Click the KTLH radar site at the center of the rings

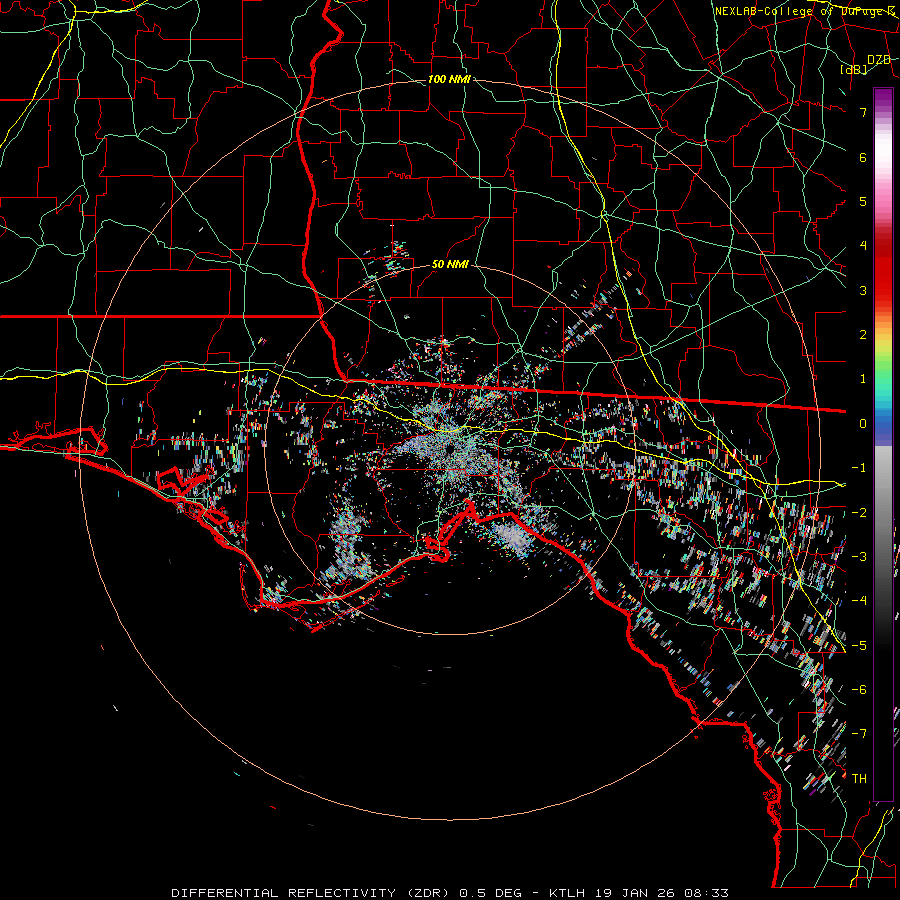(x=450, y=448)
